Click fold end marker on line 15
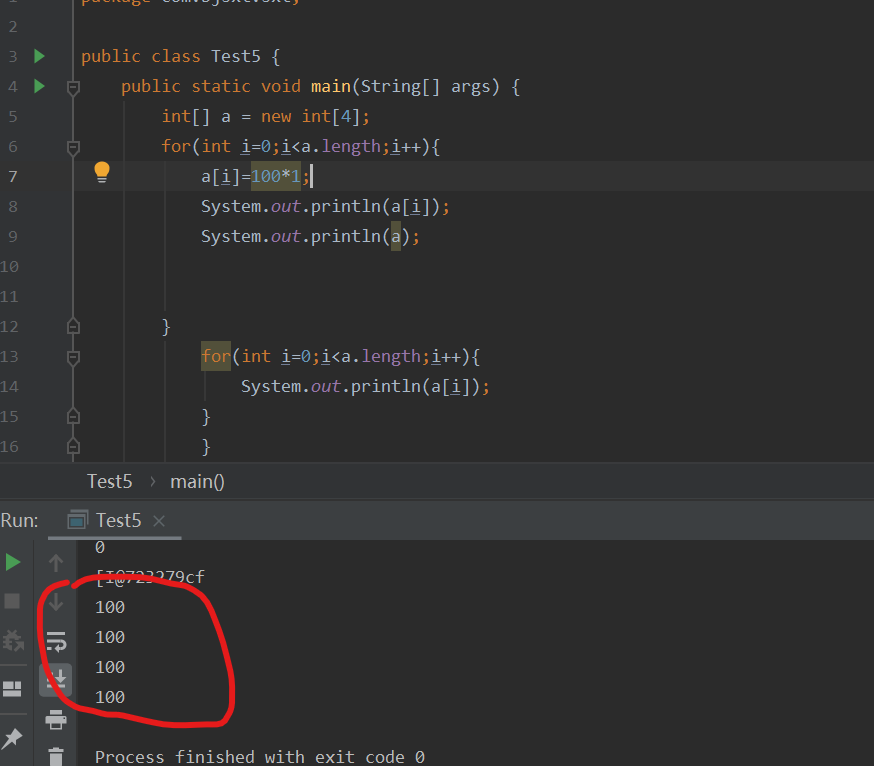Image resolution: width=874 pixels, height=766 pixels. tap(73, 416)
